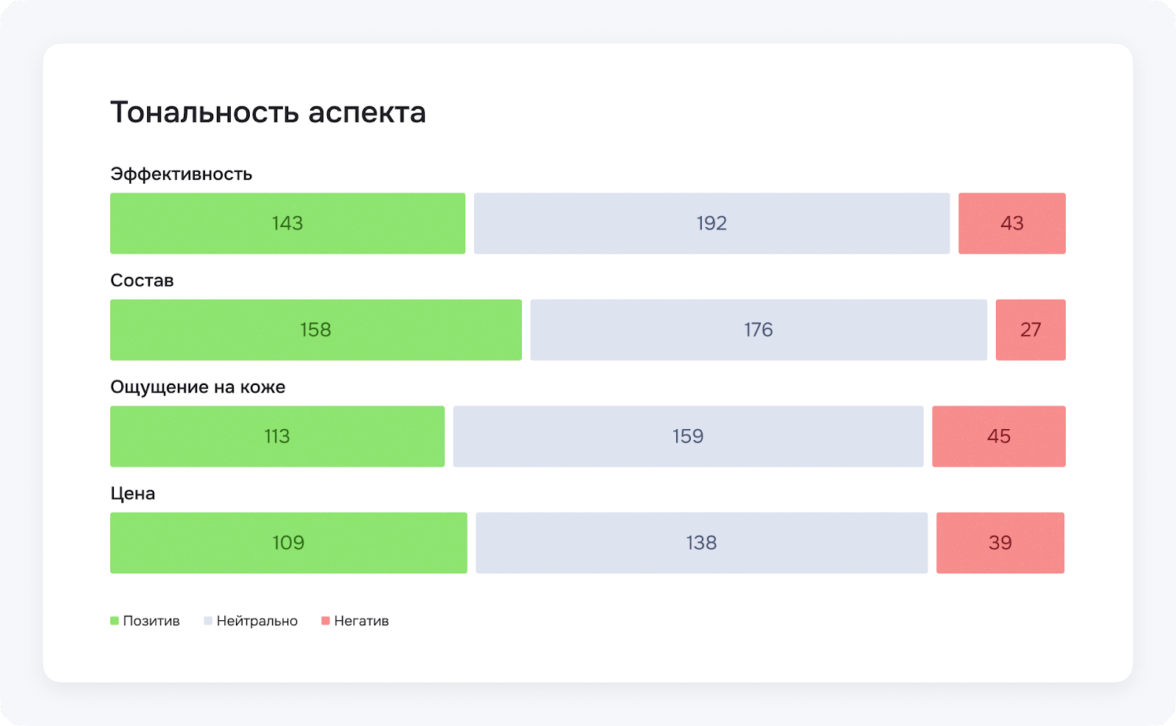Screen dimensions: 1176x726
Task: Select the Эффективность neutral bar with 192
Action: click(711, 223)
